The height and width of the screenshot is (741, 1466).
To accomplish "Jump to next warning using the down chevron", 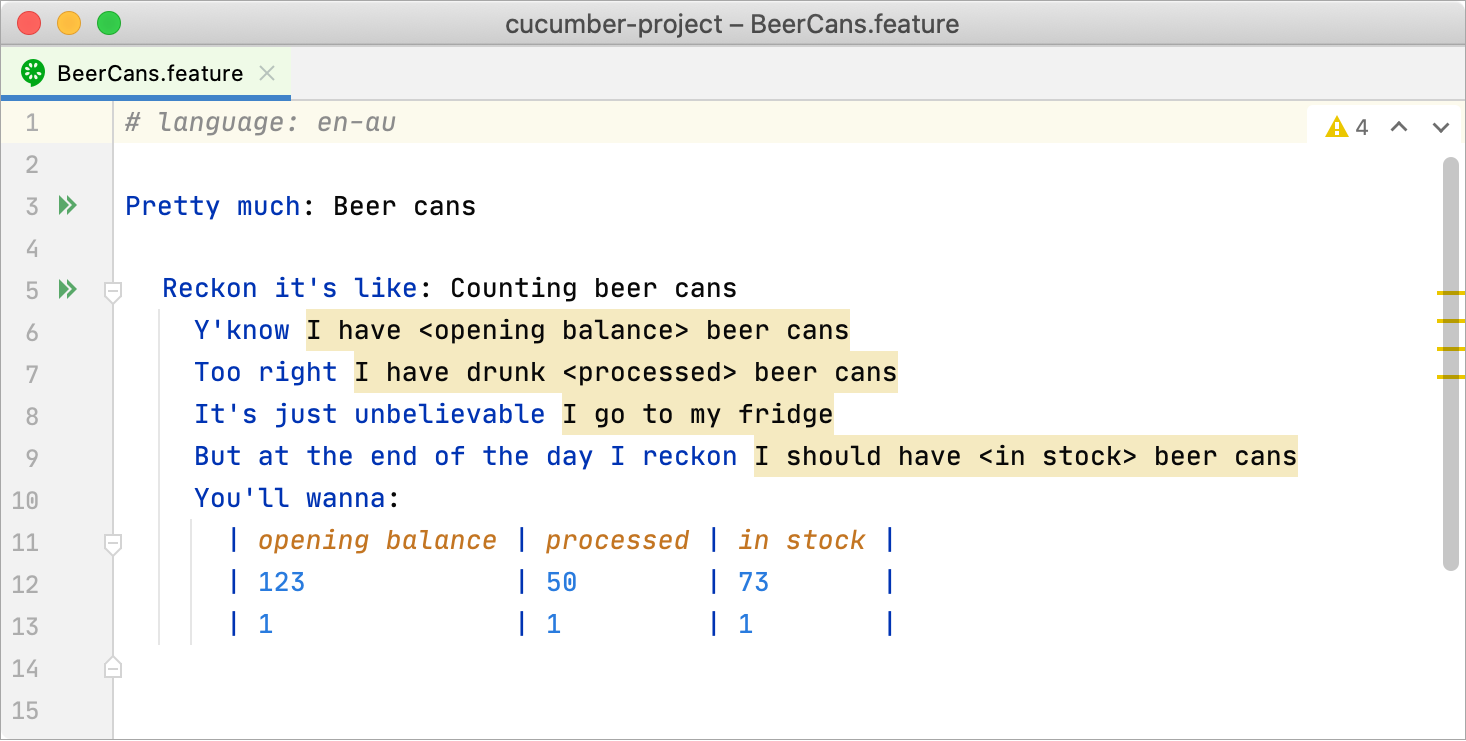I will tap(1441, 128).
